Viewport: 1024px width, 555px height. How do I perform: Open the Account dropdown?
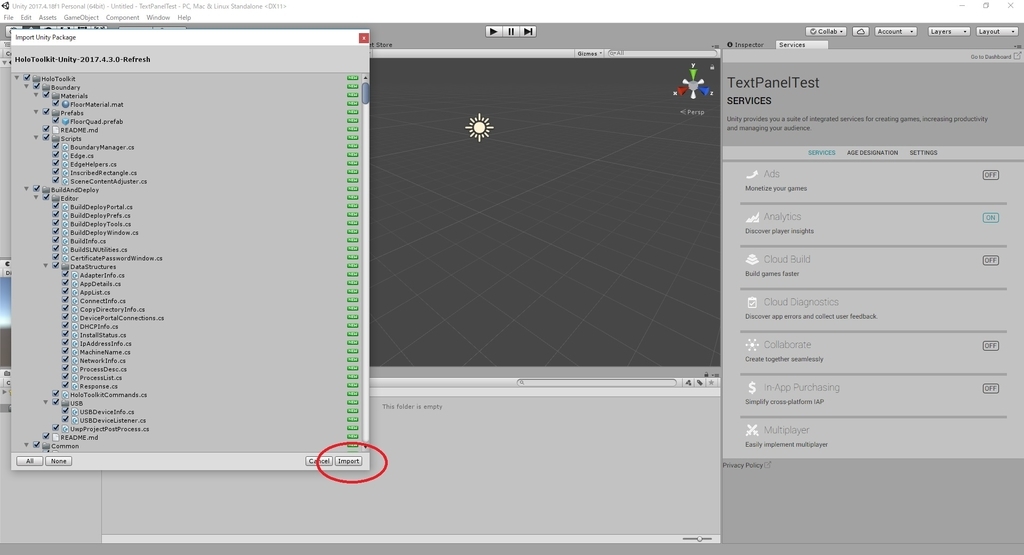895,31
